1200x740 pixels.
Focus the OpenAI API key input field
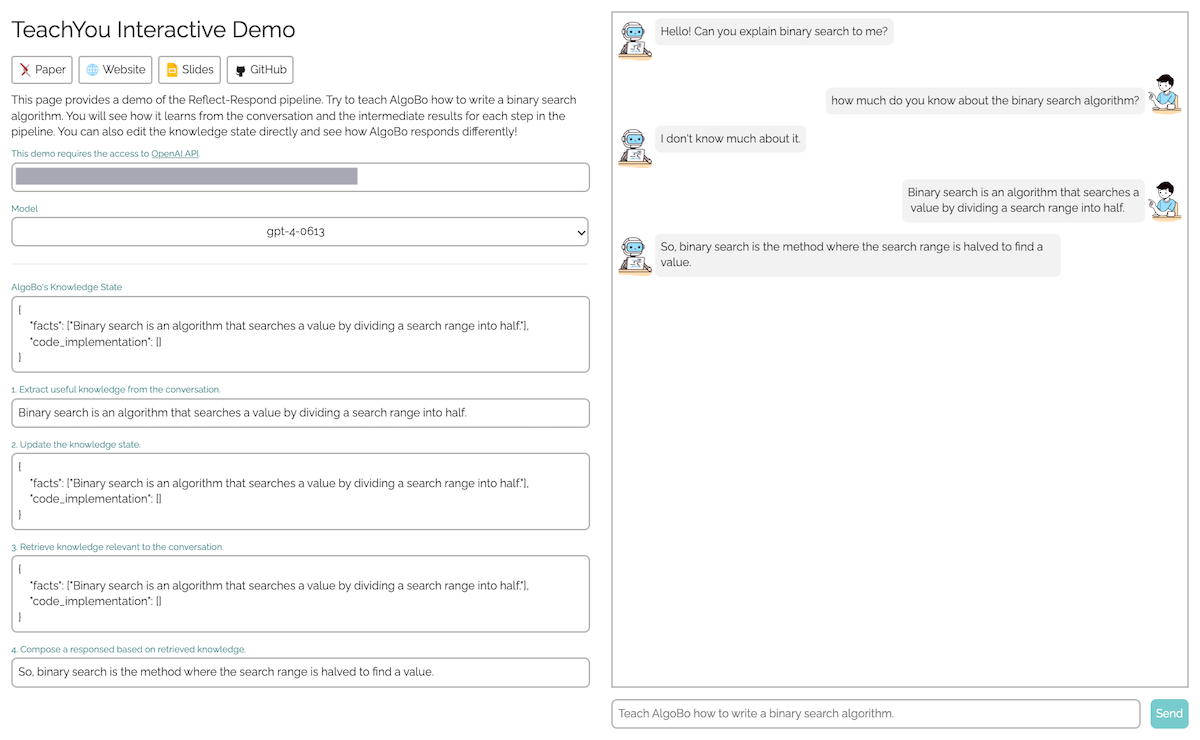point(300,177)
